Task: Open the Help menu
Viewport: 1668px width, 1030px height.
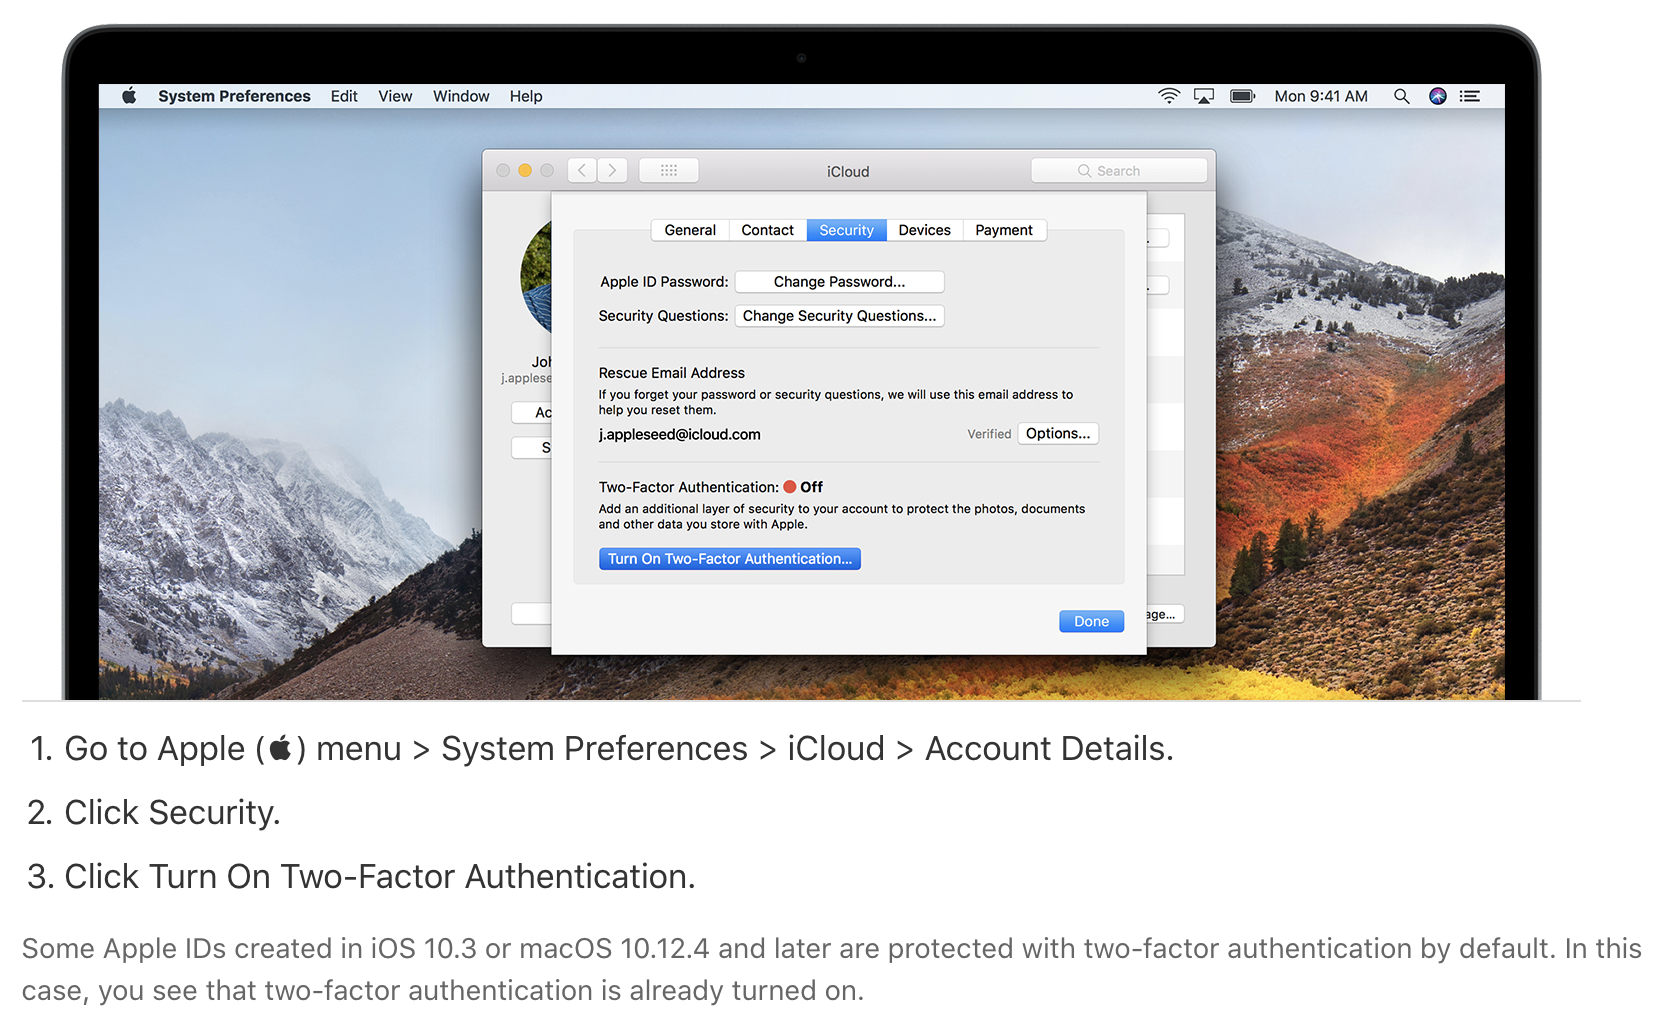Action: pos(526,96)
